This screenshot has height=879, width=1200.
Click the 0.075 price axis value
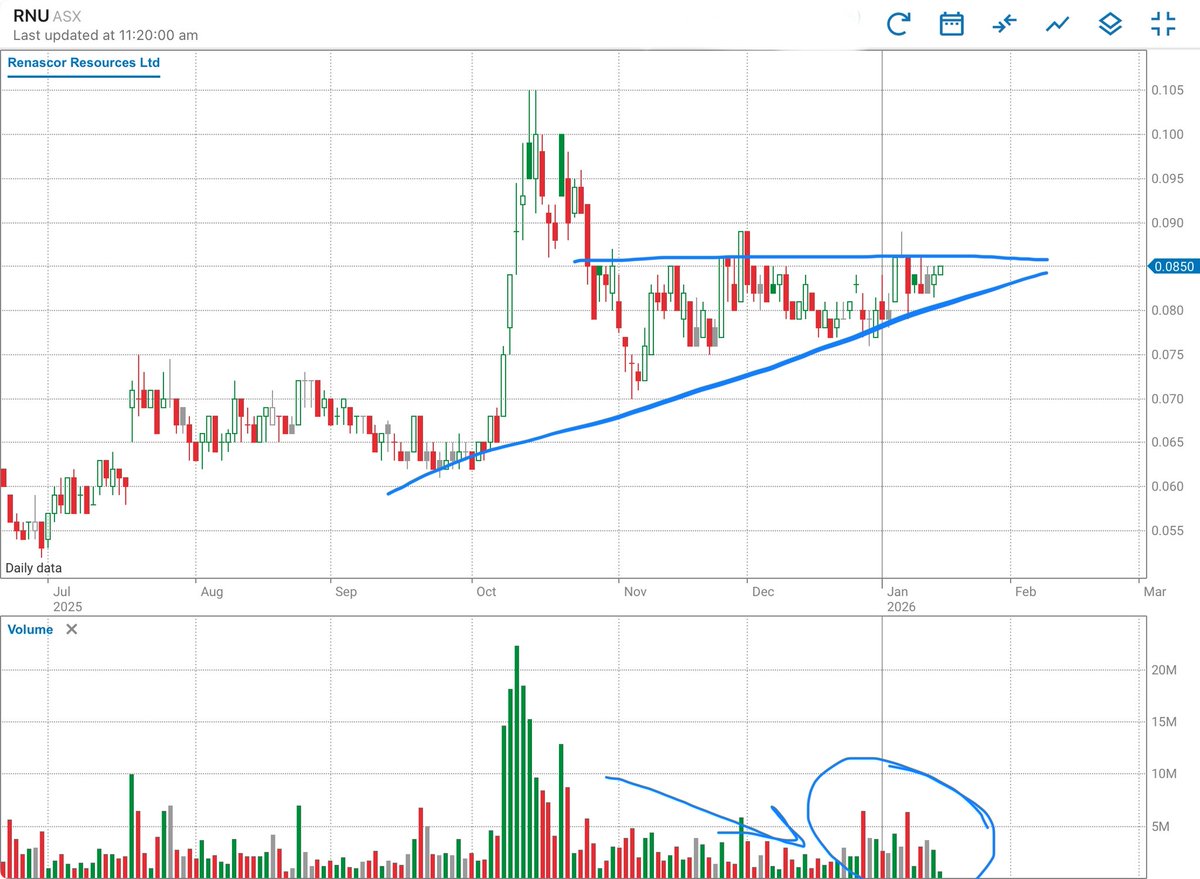(1168, 355)
